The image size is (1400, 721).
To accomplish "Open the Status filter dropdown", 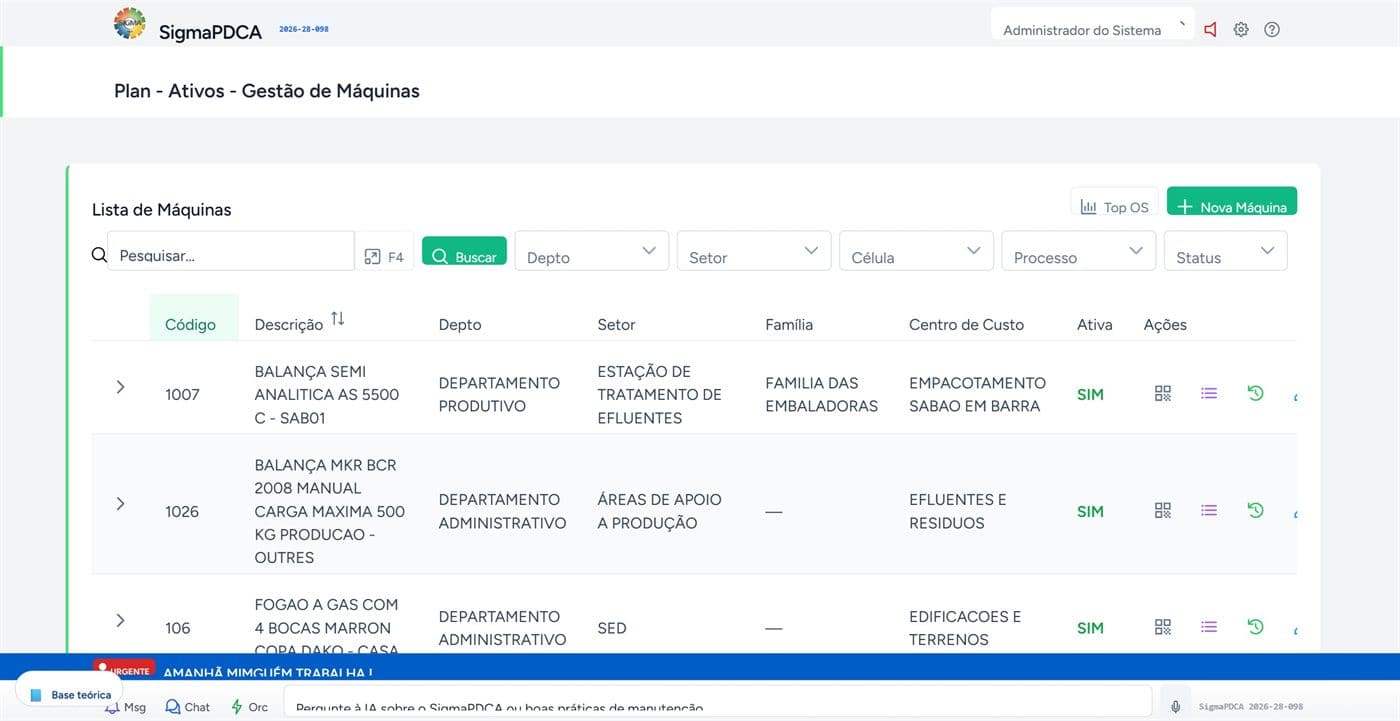I will pyautogui.click(x=1226, y=251).
